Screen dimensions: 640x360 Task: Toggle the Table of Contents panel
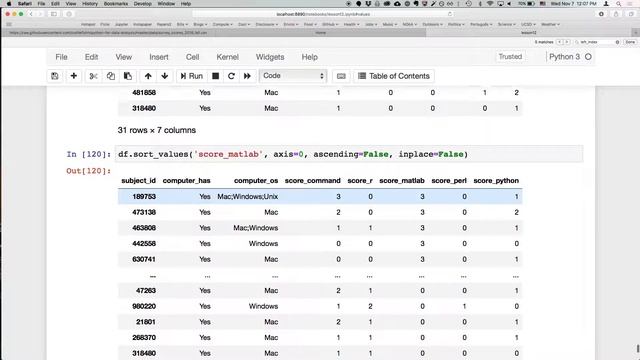(x=394, y=76)
